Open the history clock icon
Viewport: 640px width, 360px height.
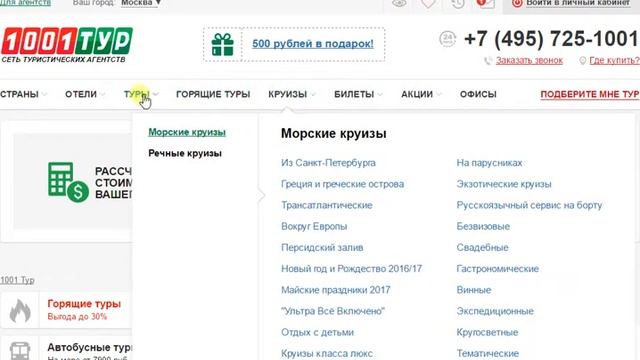[458, 3]
